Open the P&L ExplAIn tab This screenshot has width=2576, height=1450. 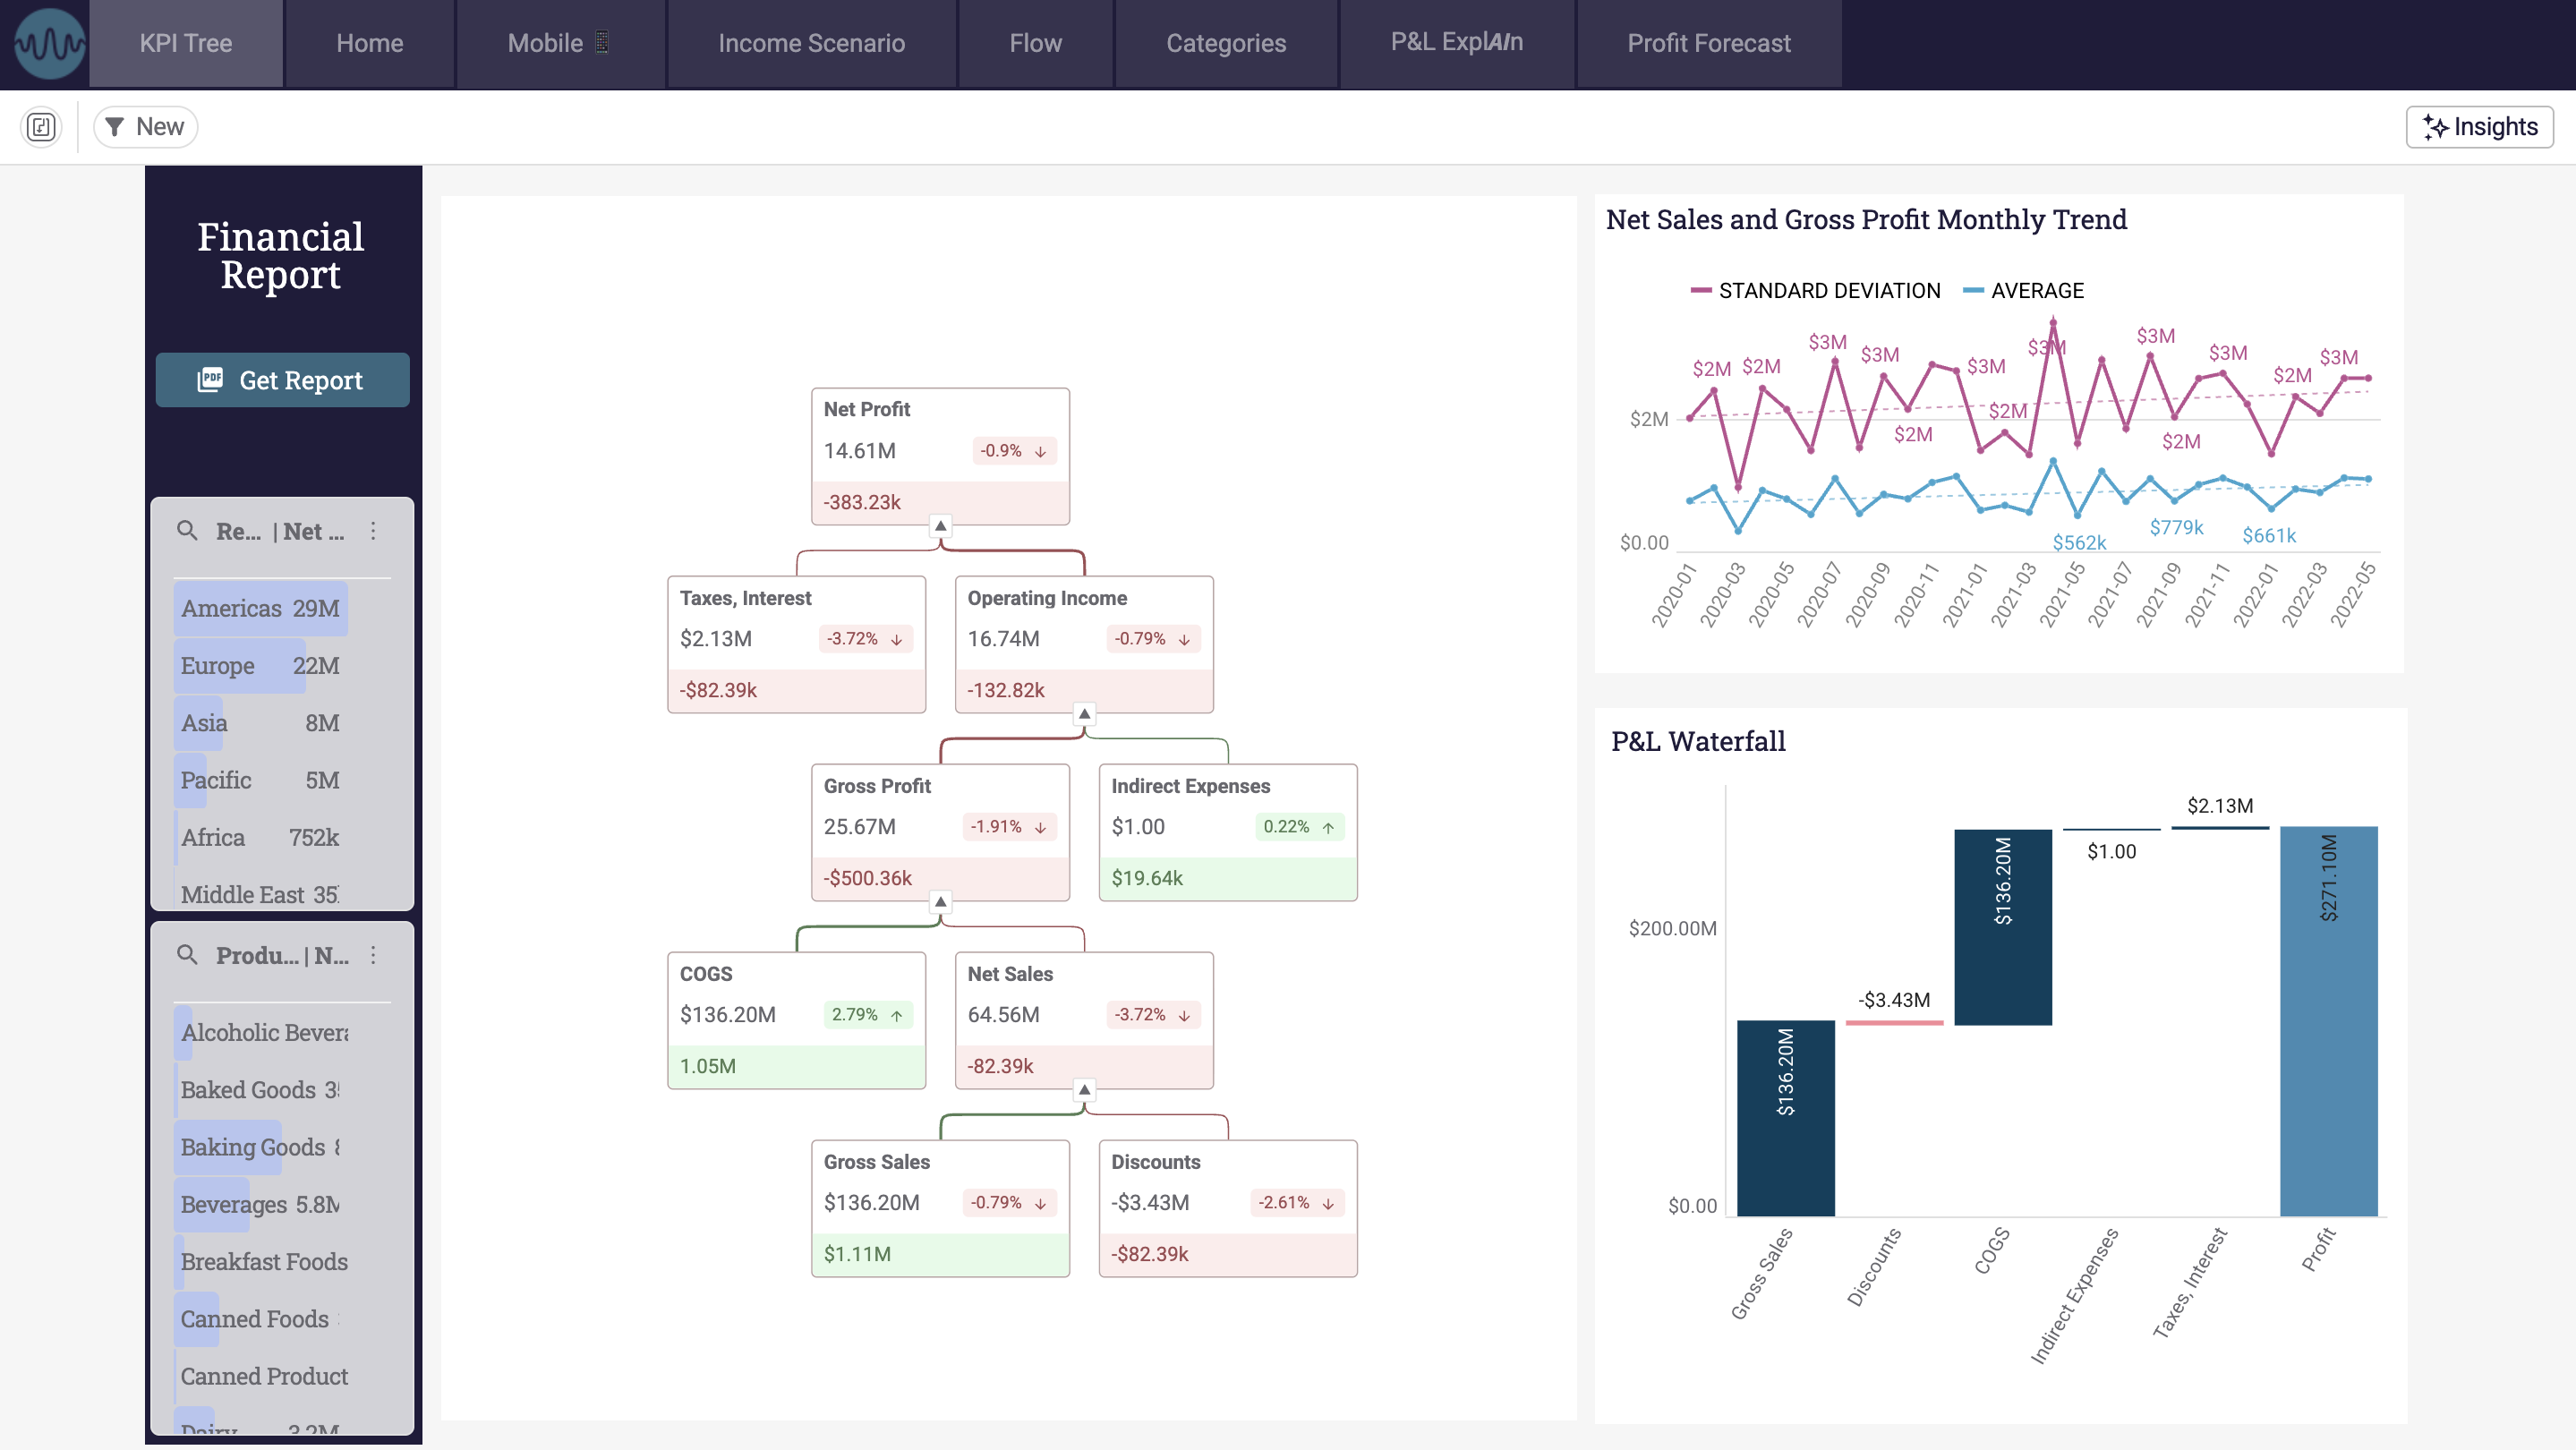1456,43
